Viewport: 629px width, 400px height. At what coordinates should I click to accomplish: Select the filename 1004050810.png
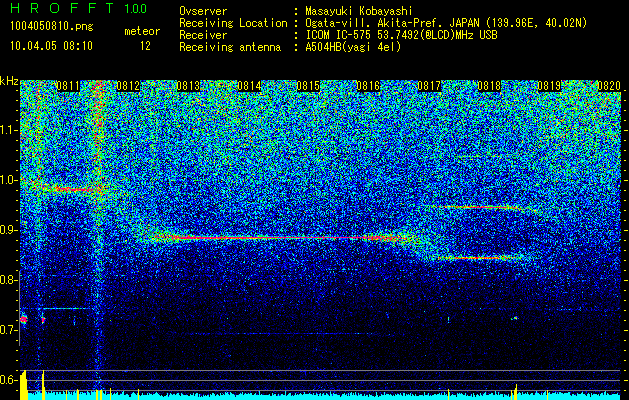click(52, 26)
